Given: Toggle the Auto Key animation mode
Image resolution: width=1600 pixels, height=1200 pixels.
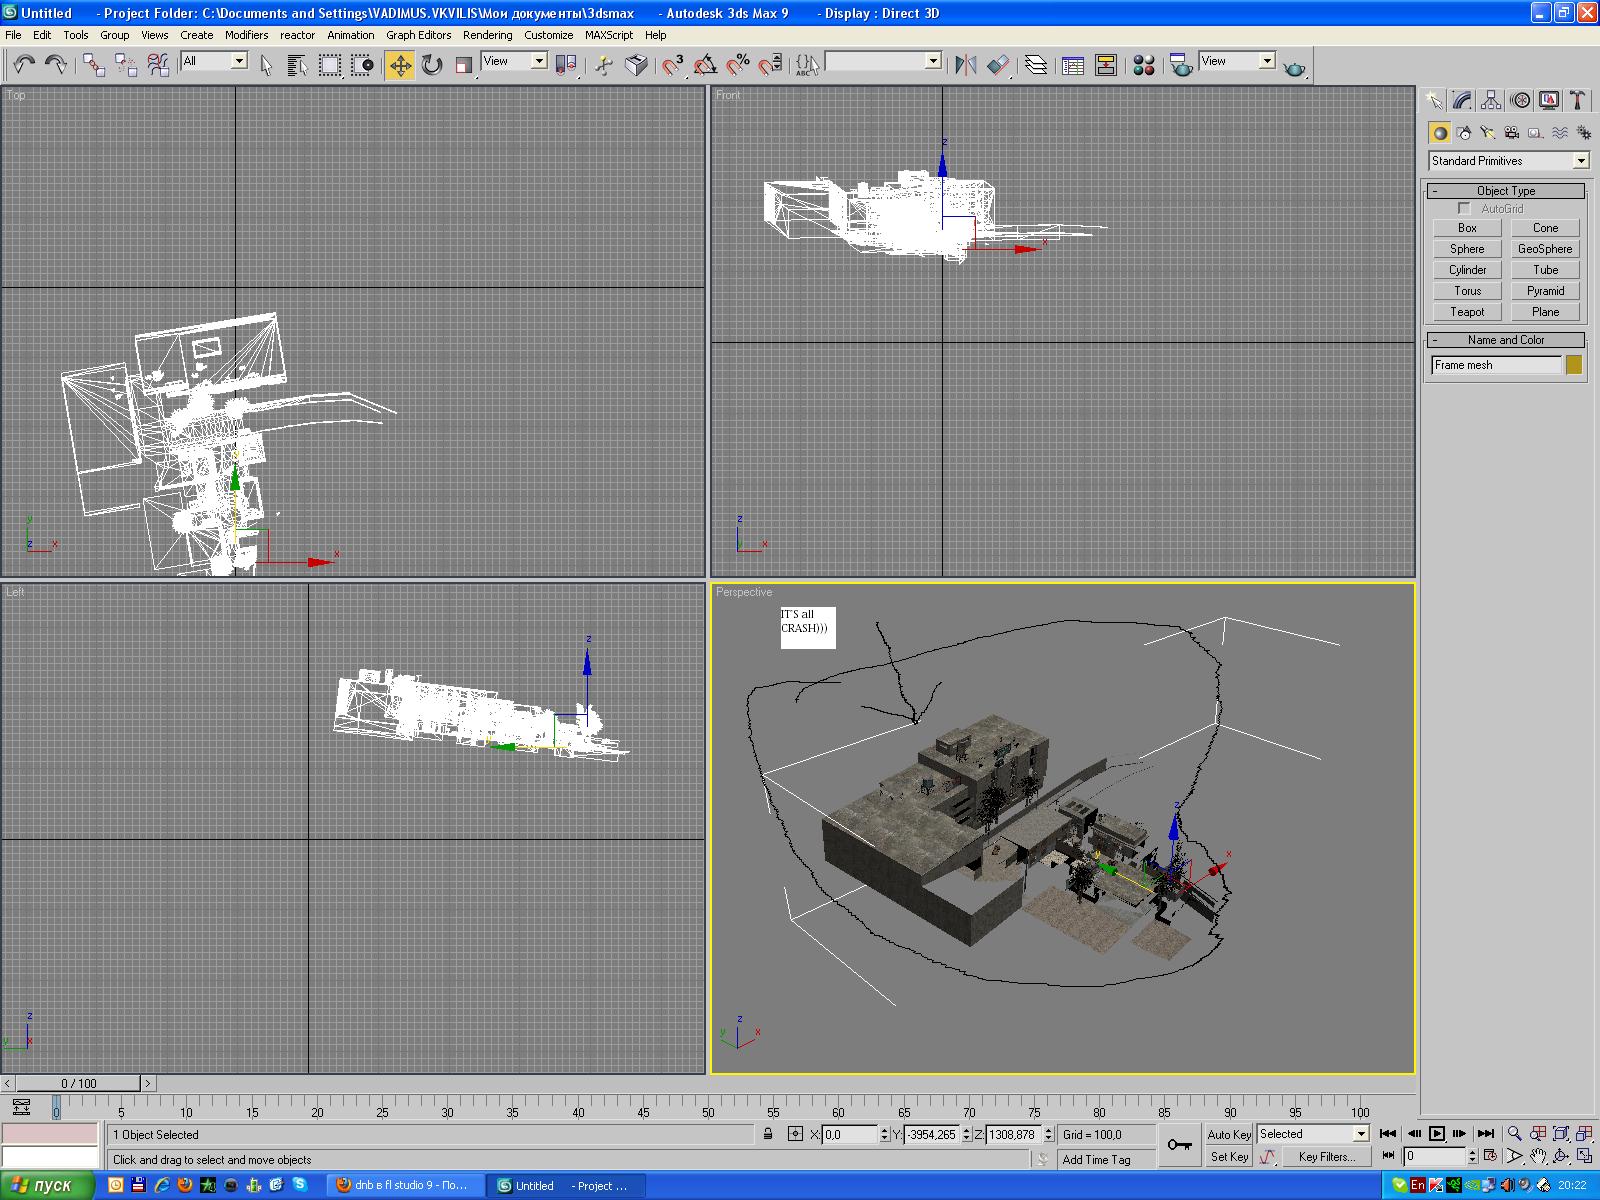Looking at the screenshot, I should (x=1229, y=1134).
